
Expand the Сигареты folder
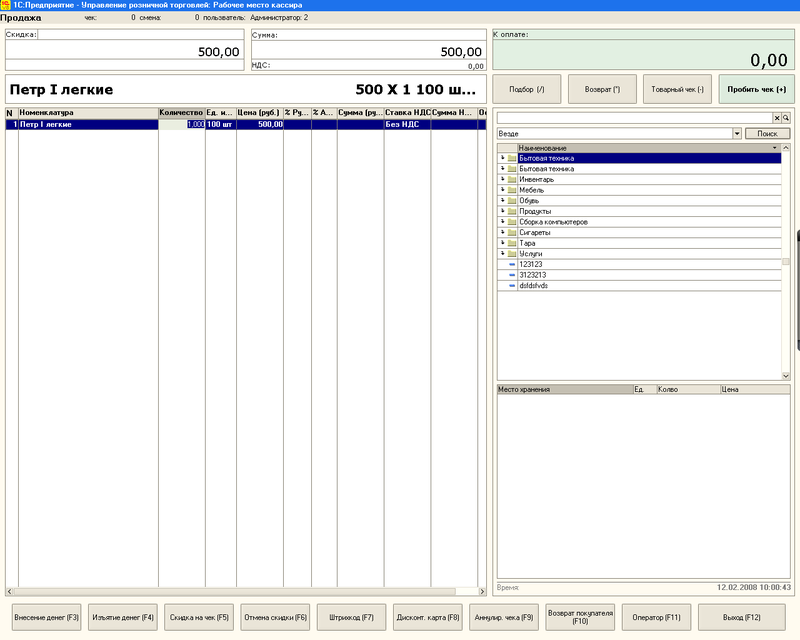[503, 232]
